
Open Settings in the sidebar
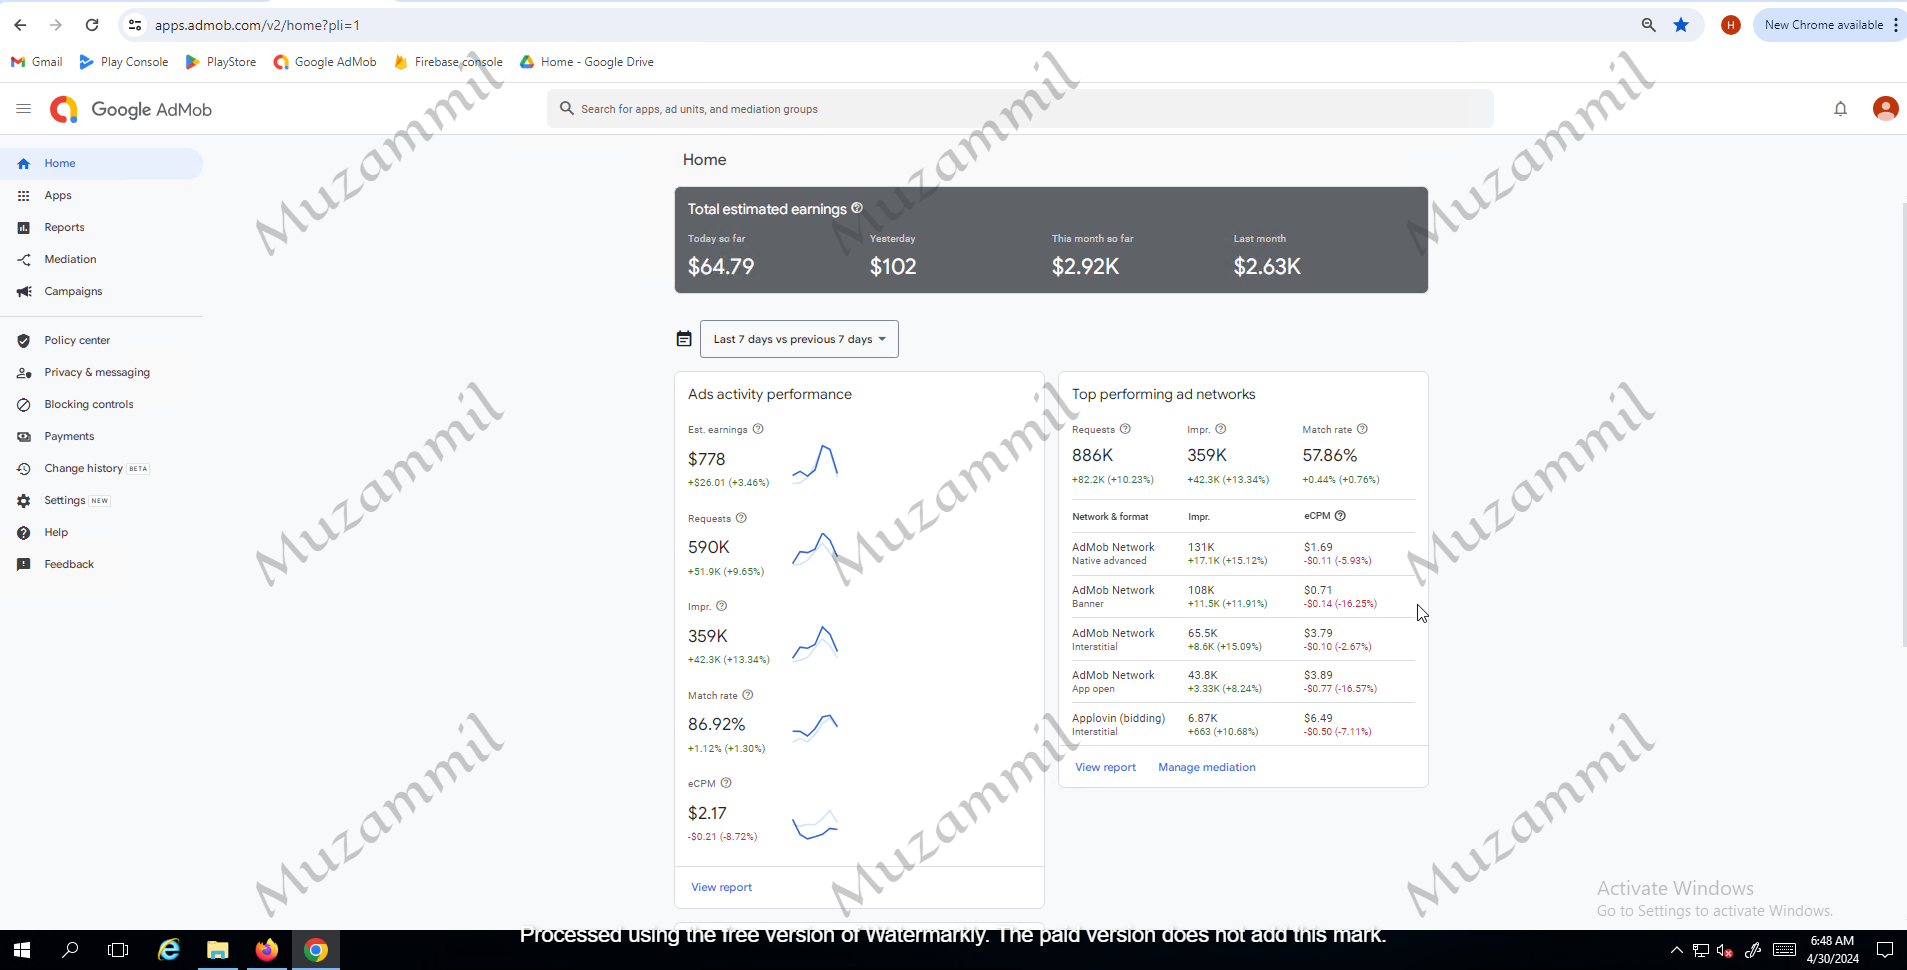(x=101, y=500)
